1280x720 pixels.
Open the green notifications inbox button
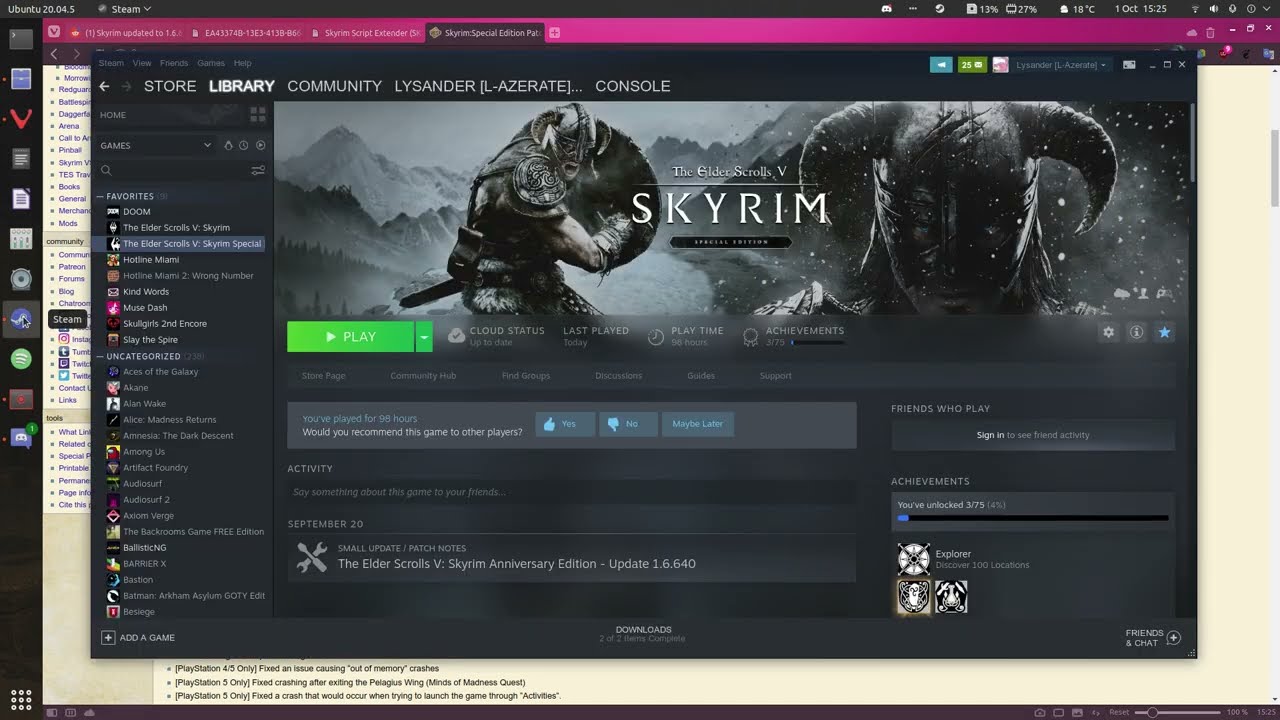pos(972,64)
